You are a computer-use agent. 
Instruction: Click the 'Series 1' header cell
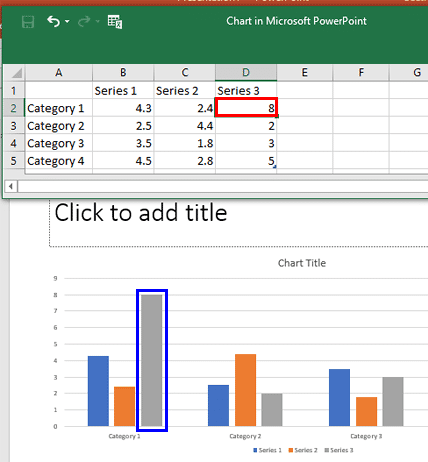click(123, 90)
